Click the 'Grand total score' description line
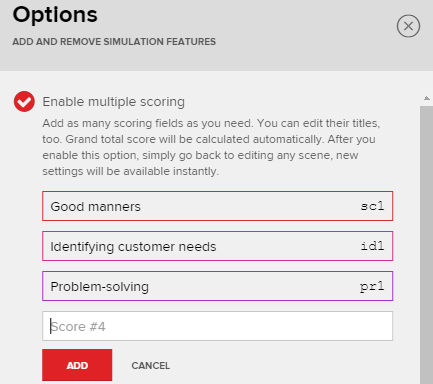 [209, 139]
